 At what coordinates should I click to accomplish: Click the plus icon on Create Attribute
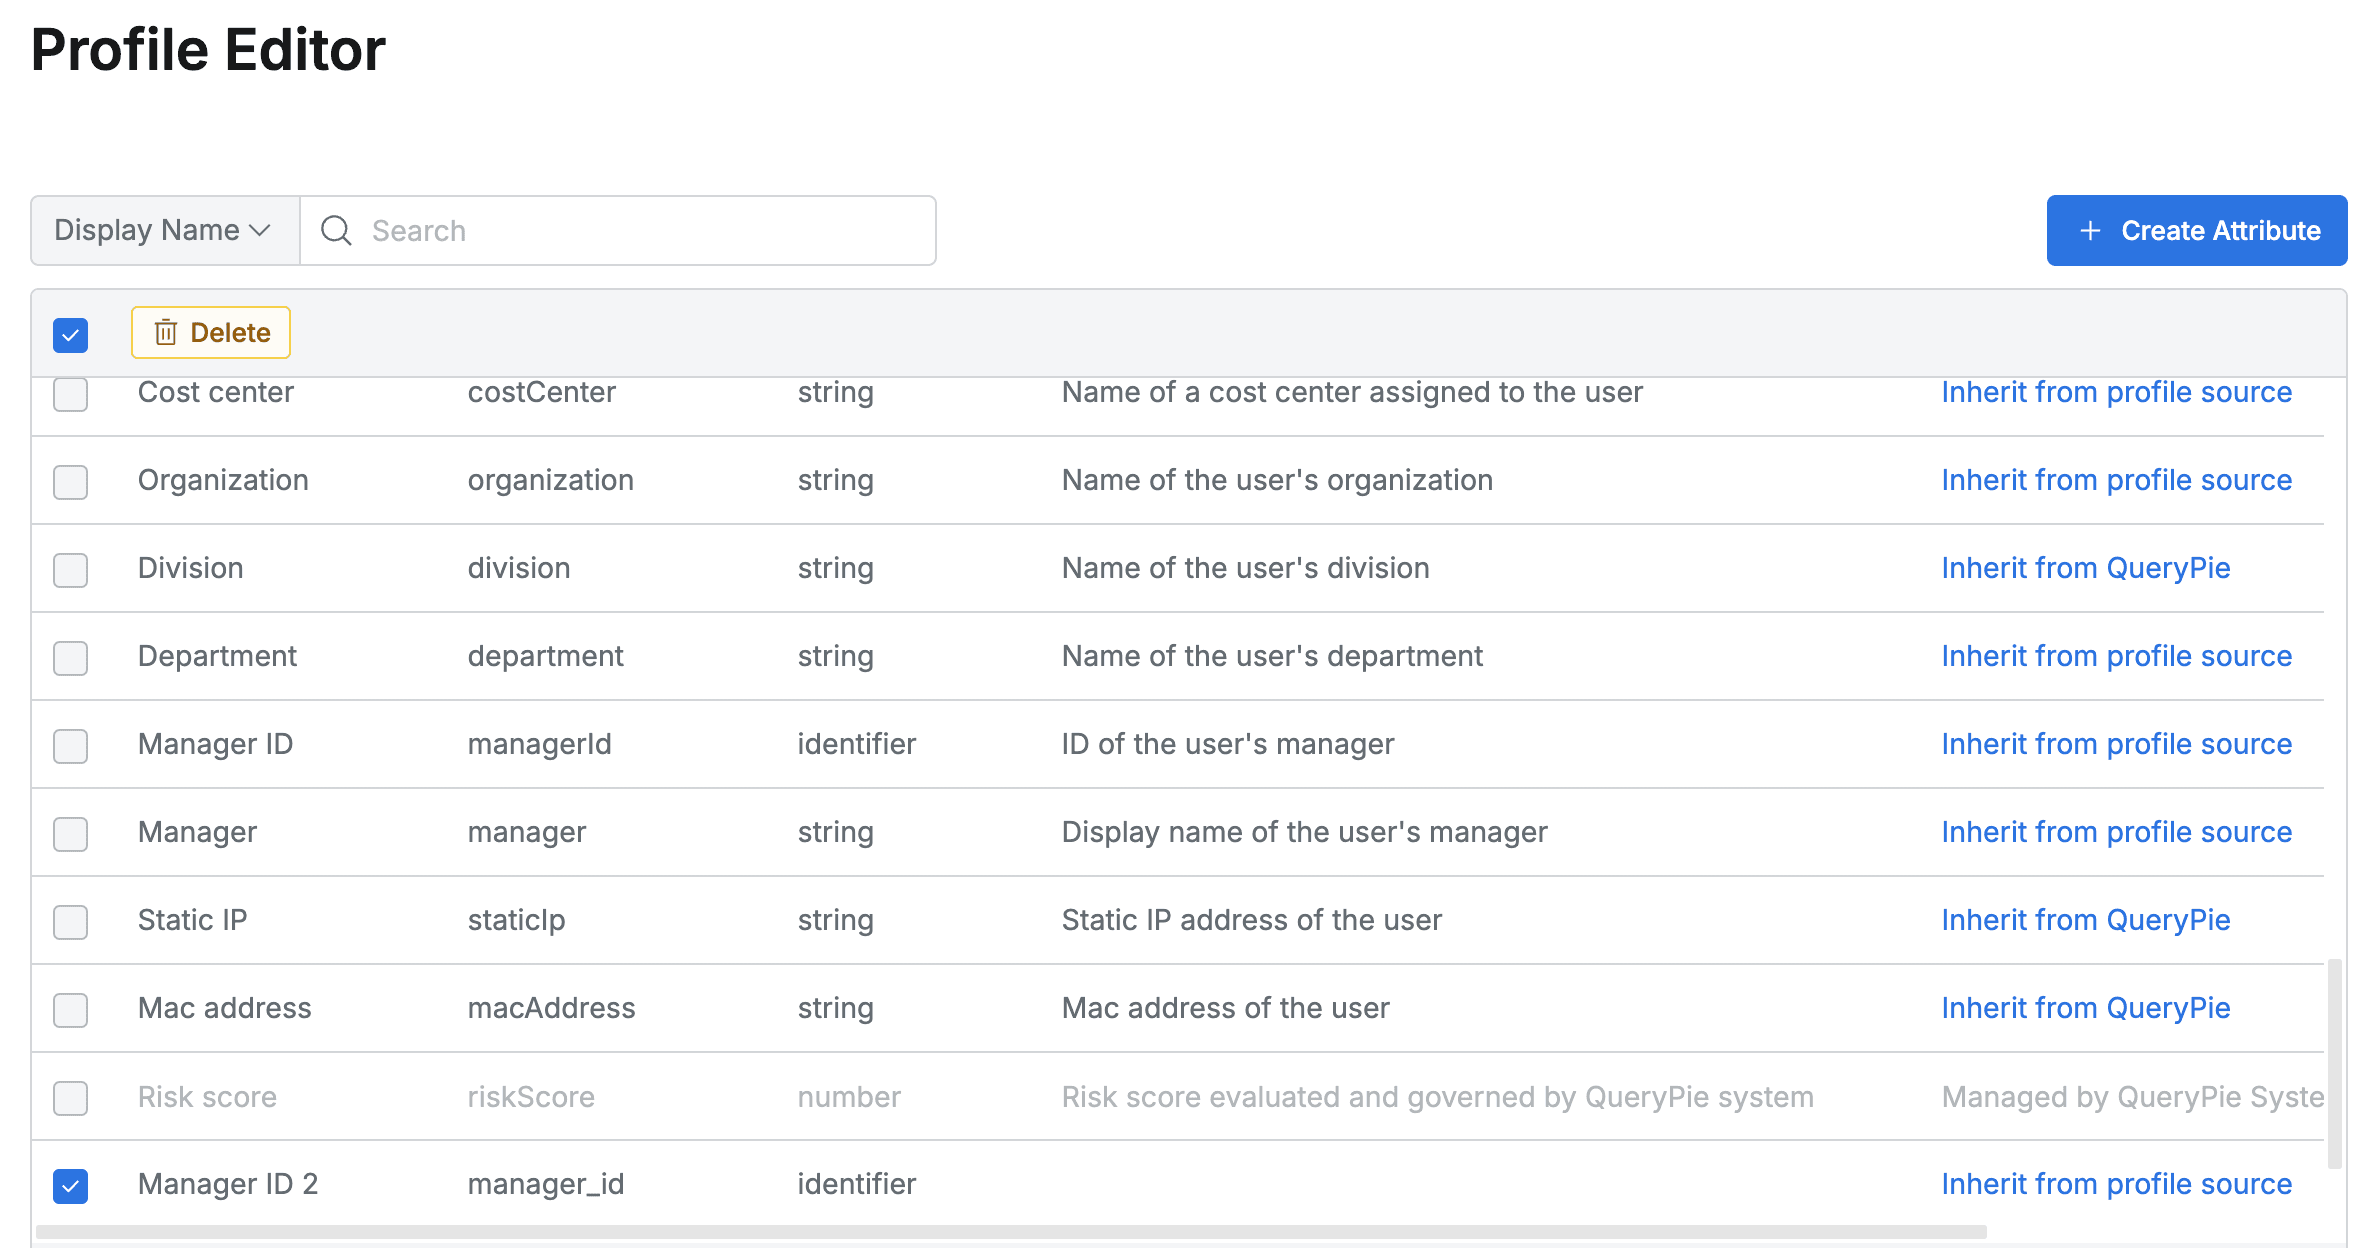point(2090,230)
